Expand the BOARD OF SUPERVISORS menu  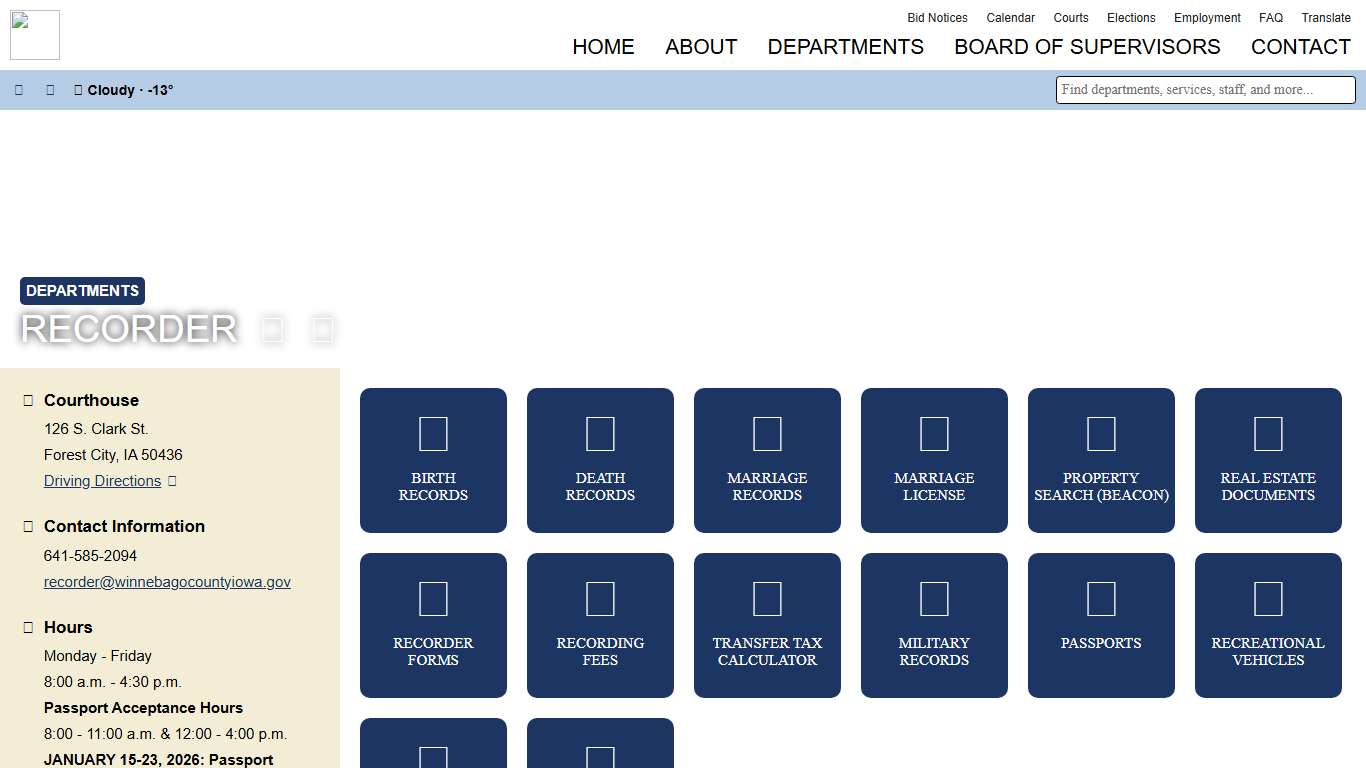pos(1087,47)
